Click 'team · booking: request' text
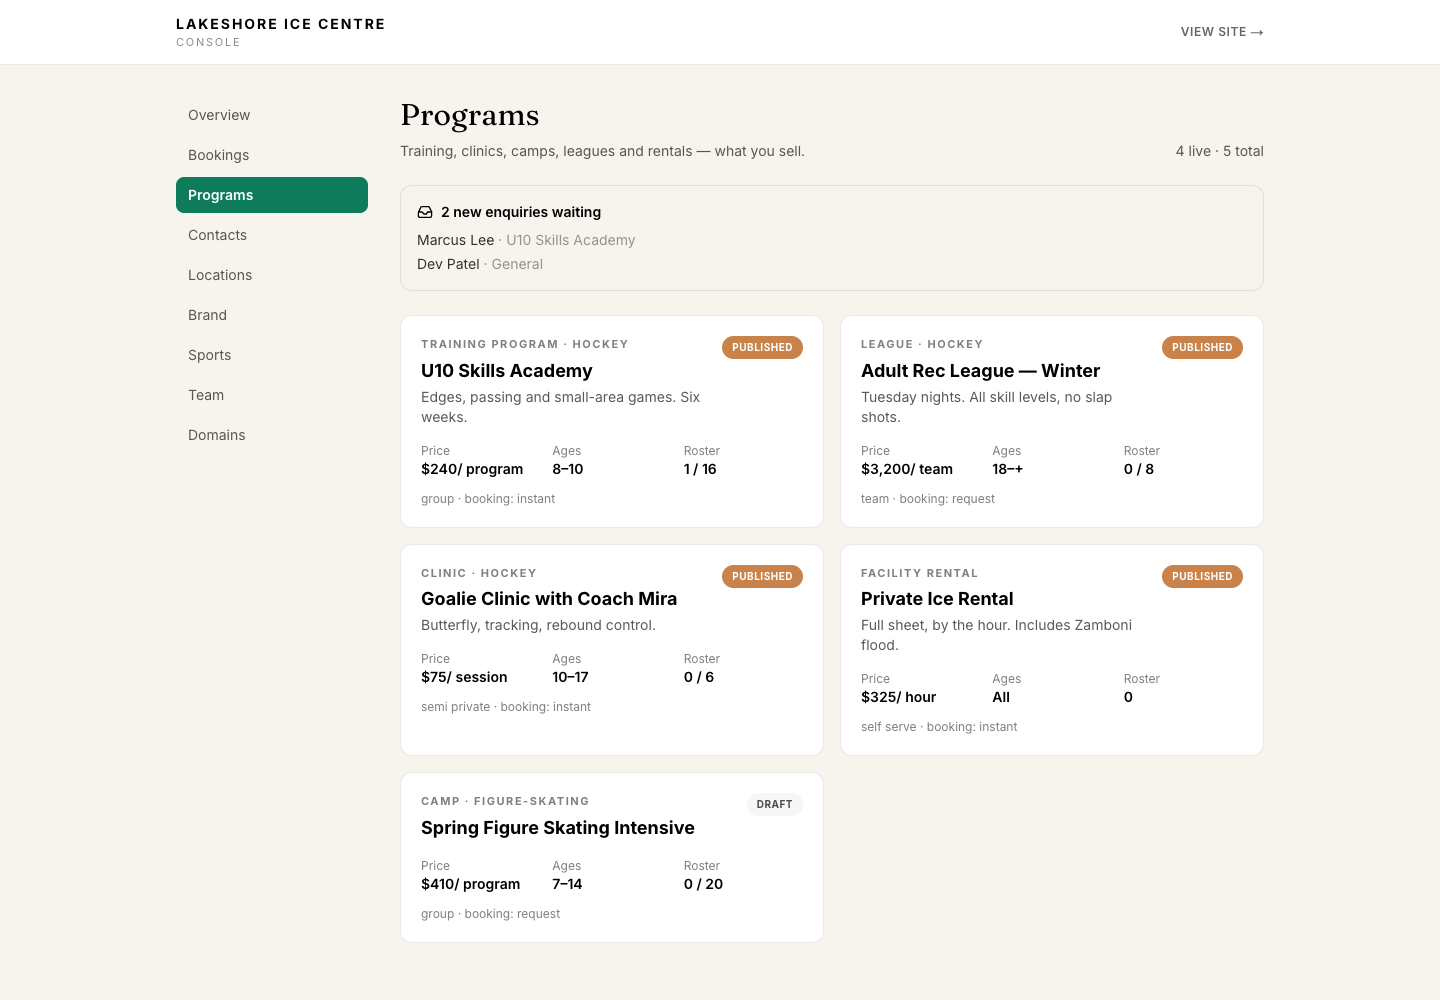The height and width of the screenshot is (1000, 1440). coord(928,499)
